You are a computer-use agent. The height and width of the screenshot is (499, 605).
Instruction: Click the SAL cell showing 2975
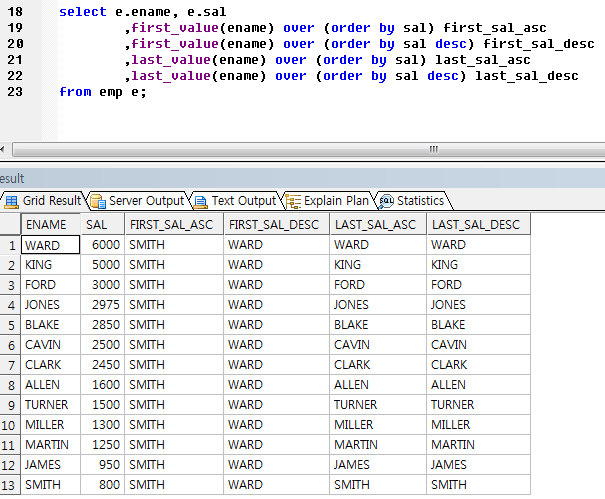tap(103, 305)
